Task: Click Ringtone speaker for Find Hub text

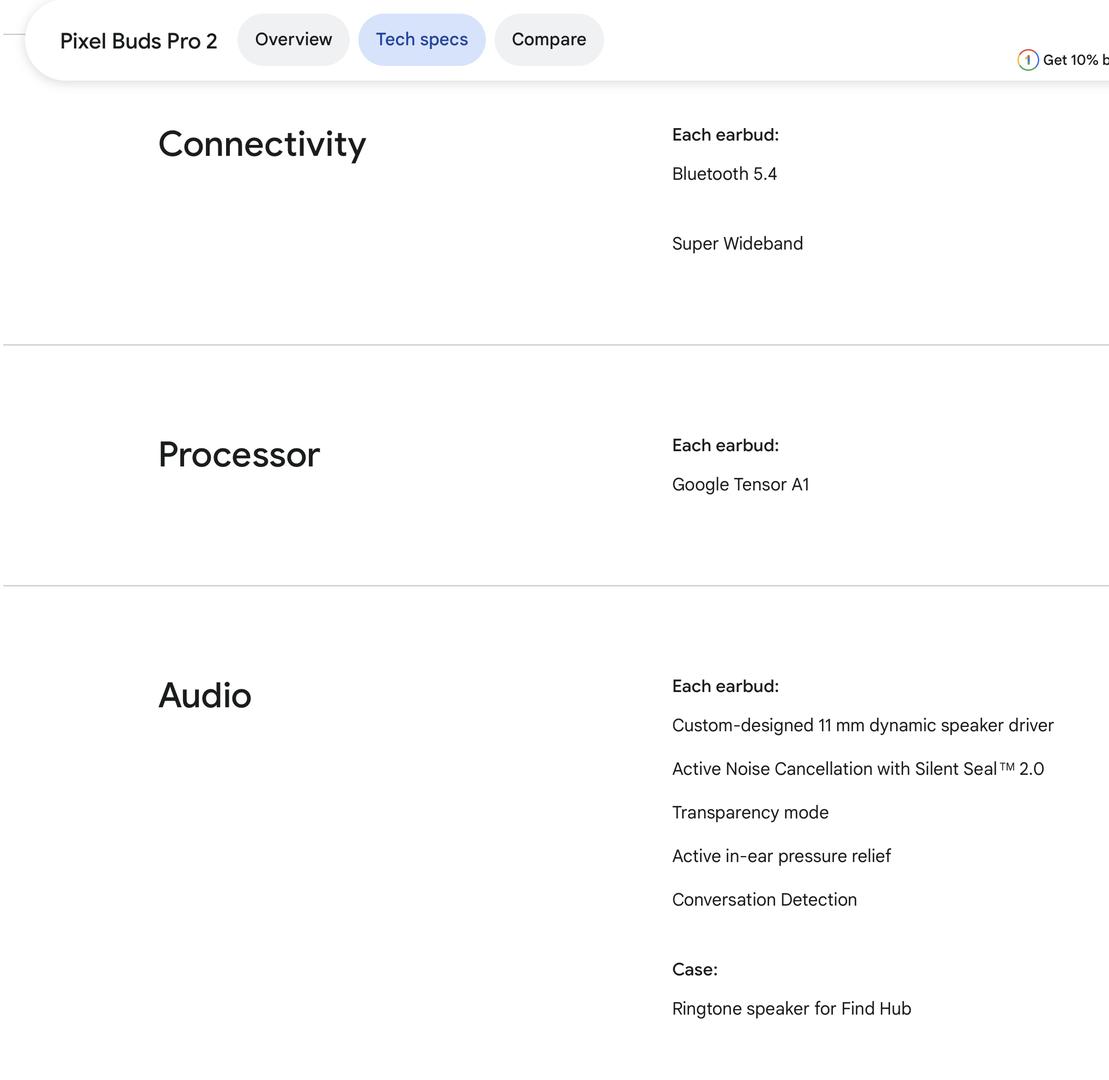Action: point(791,1009)
